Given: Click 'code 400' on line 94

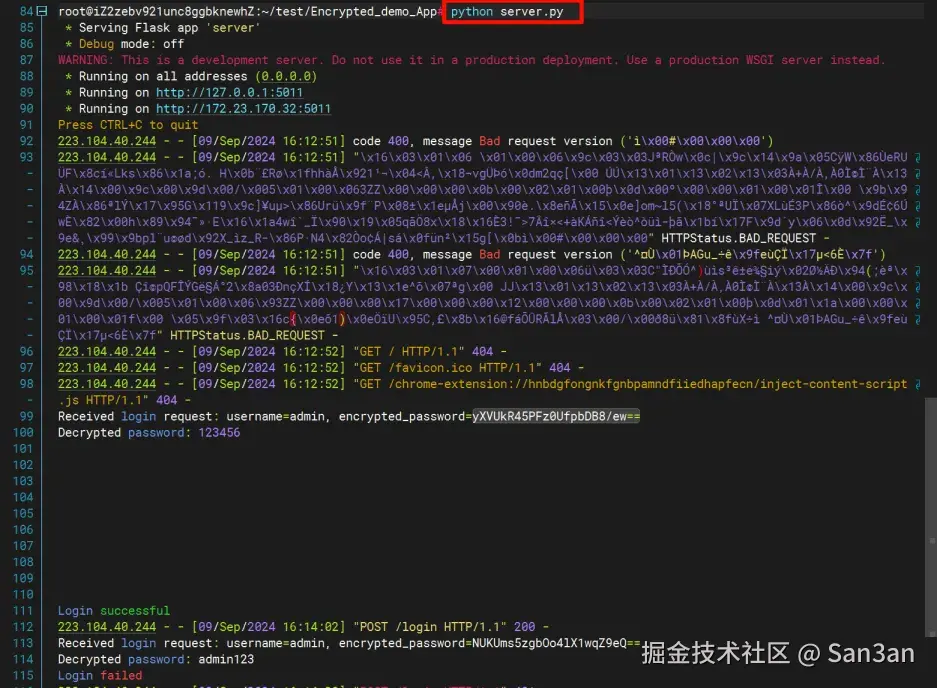Looking at the screenshot, I should click(x=381, y=255).
